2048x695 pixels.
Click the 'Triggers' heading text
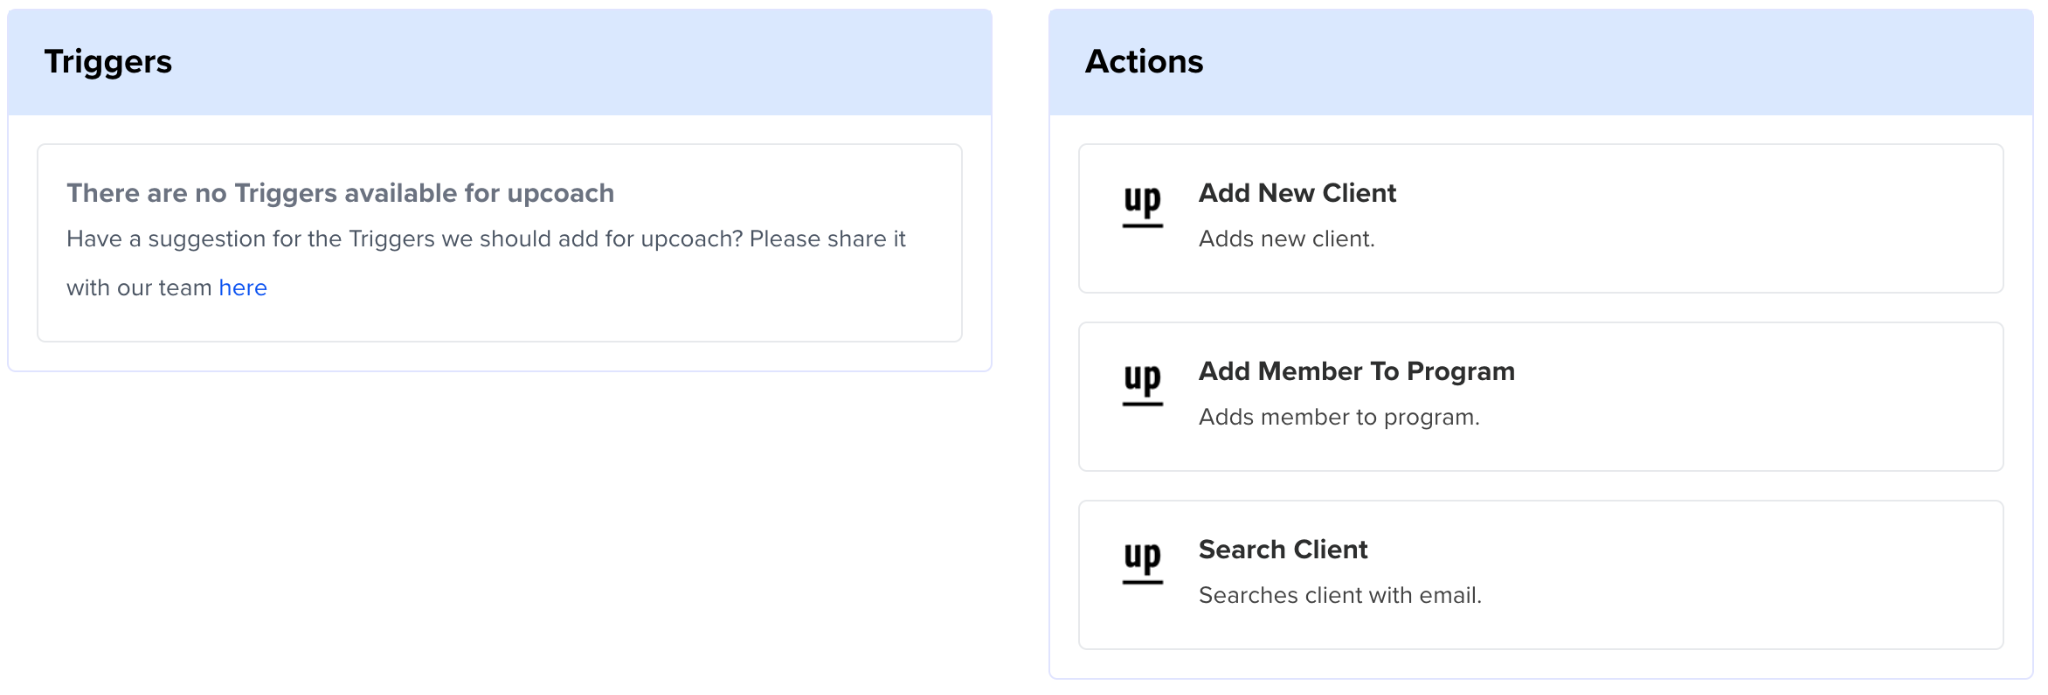[x=108, y=62]
